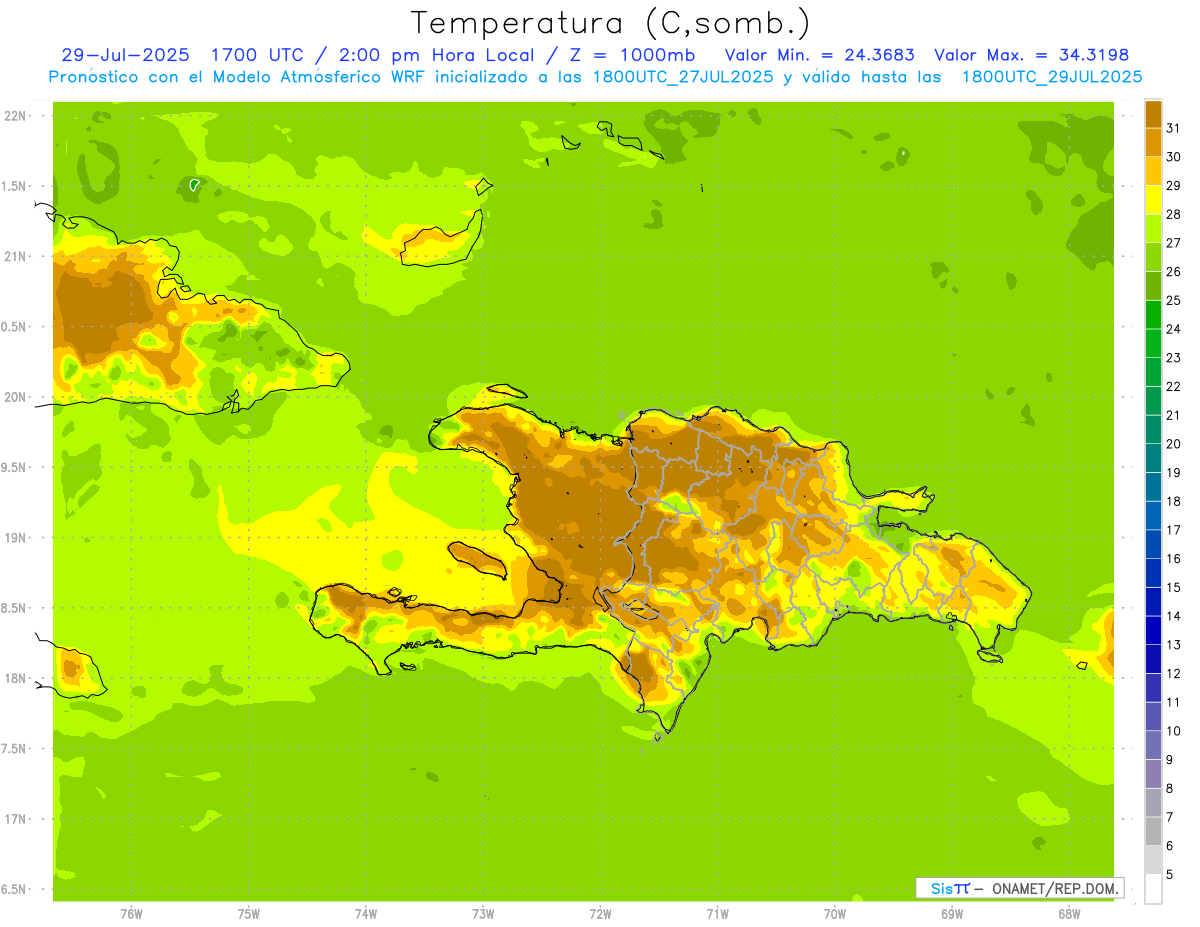Click the colorbar value label "15"

click(x=1174, y=587)
